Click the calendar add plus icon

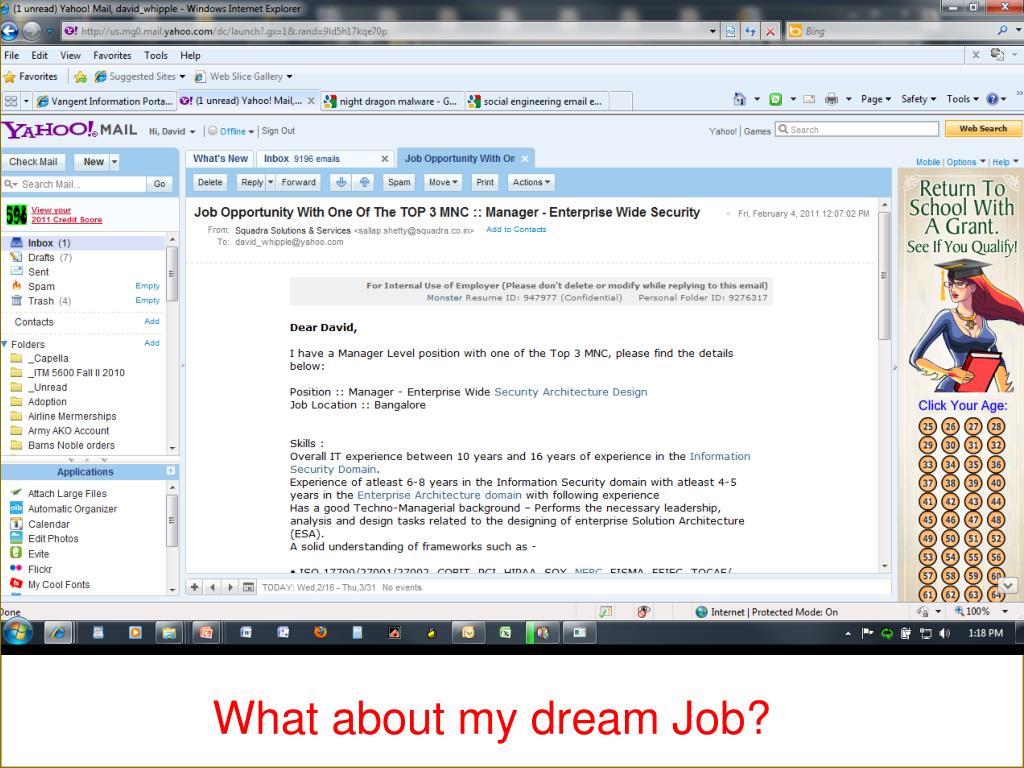pyautogui.click(x=195, y=587)
